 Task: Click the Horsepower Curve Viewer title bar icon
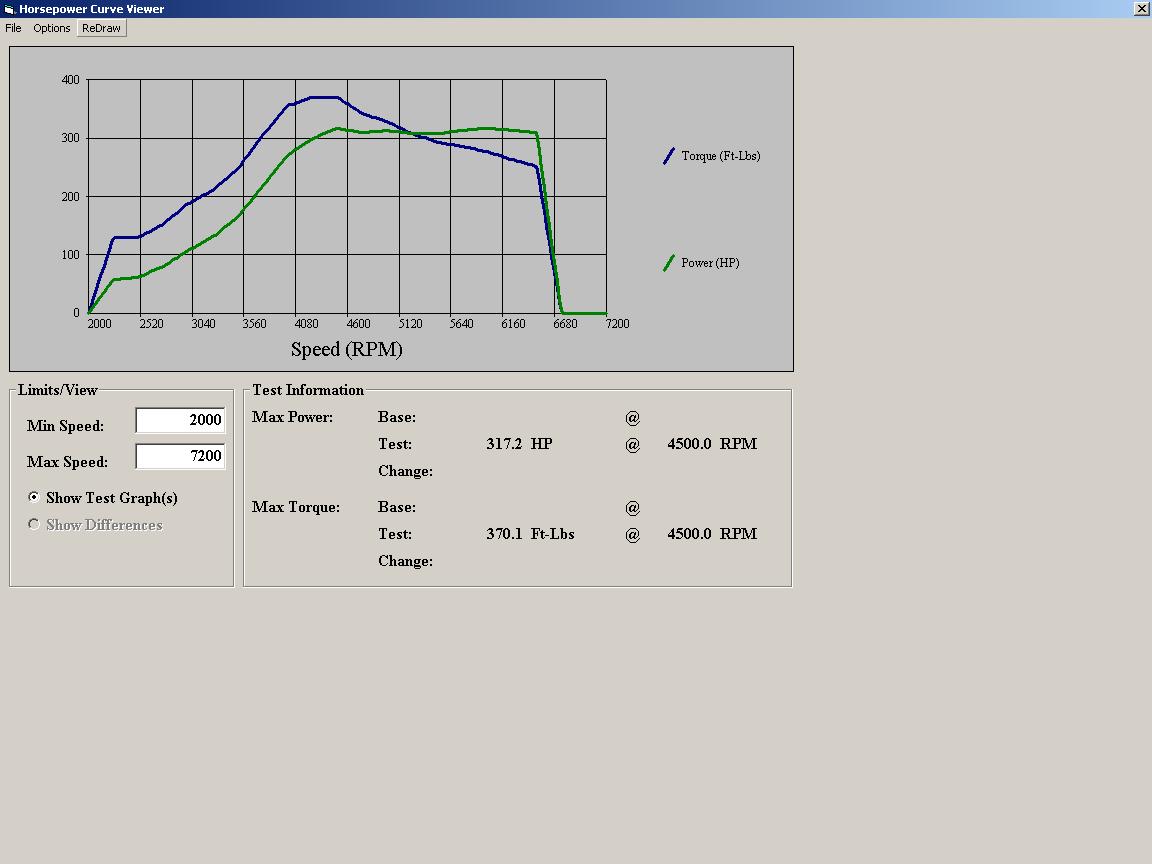coord(10,9)
